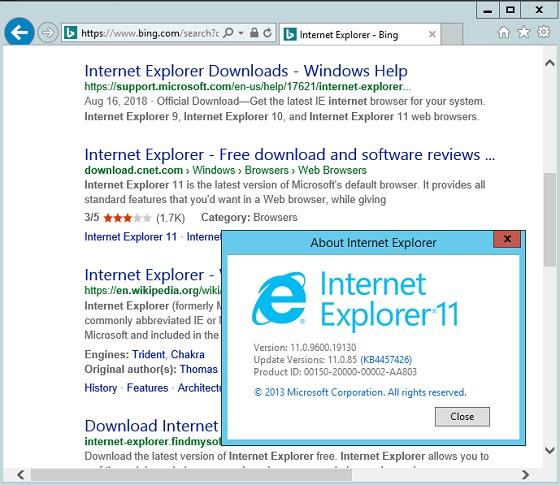Open the Features sublink under Wikipedia result
Image resolution: width=560 pixels, height=485 pixels.
(x=148, y=388)
